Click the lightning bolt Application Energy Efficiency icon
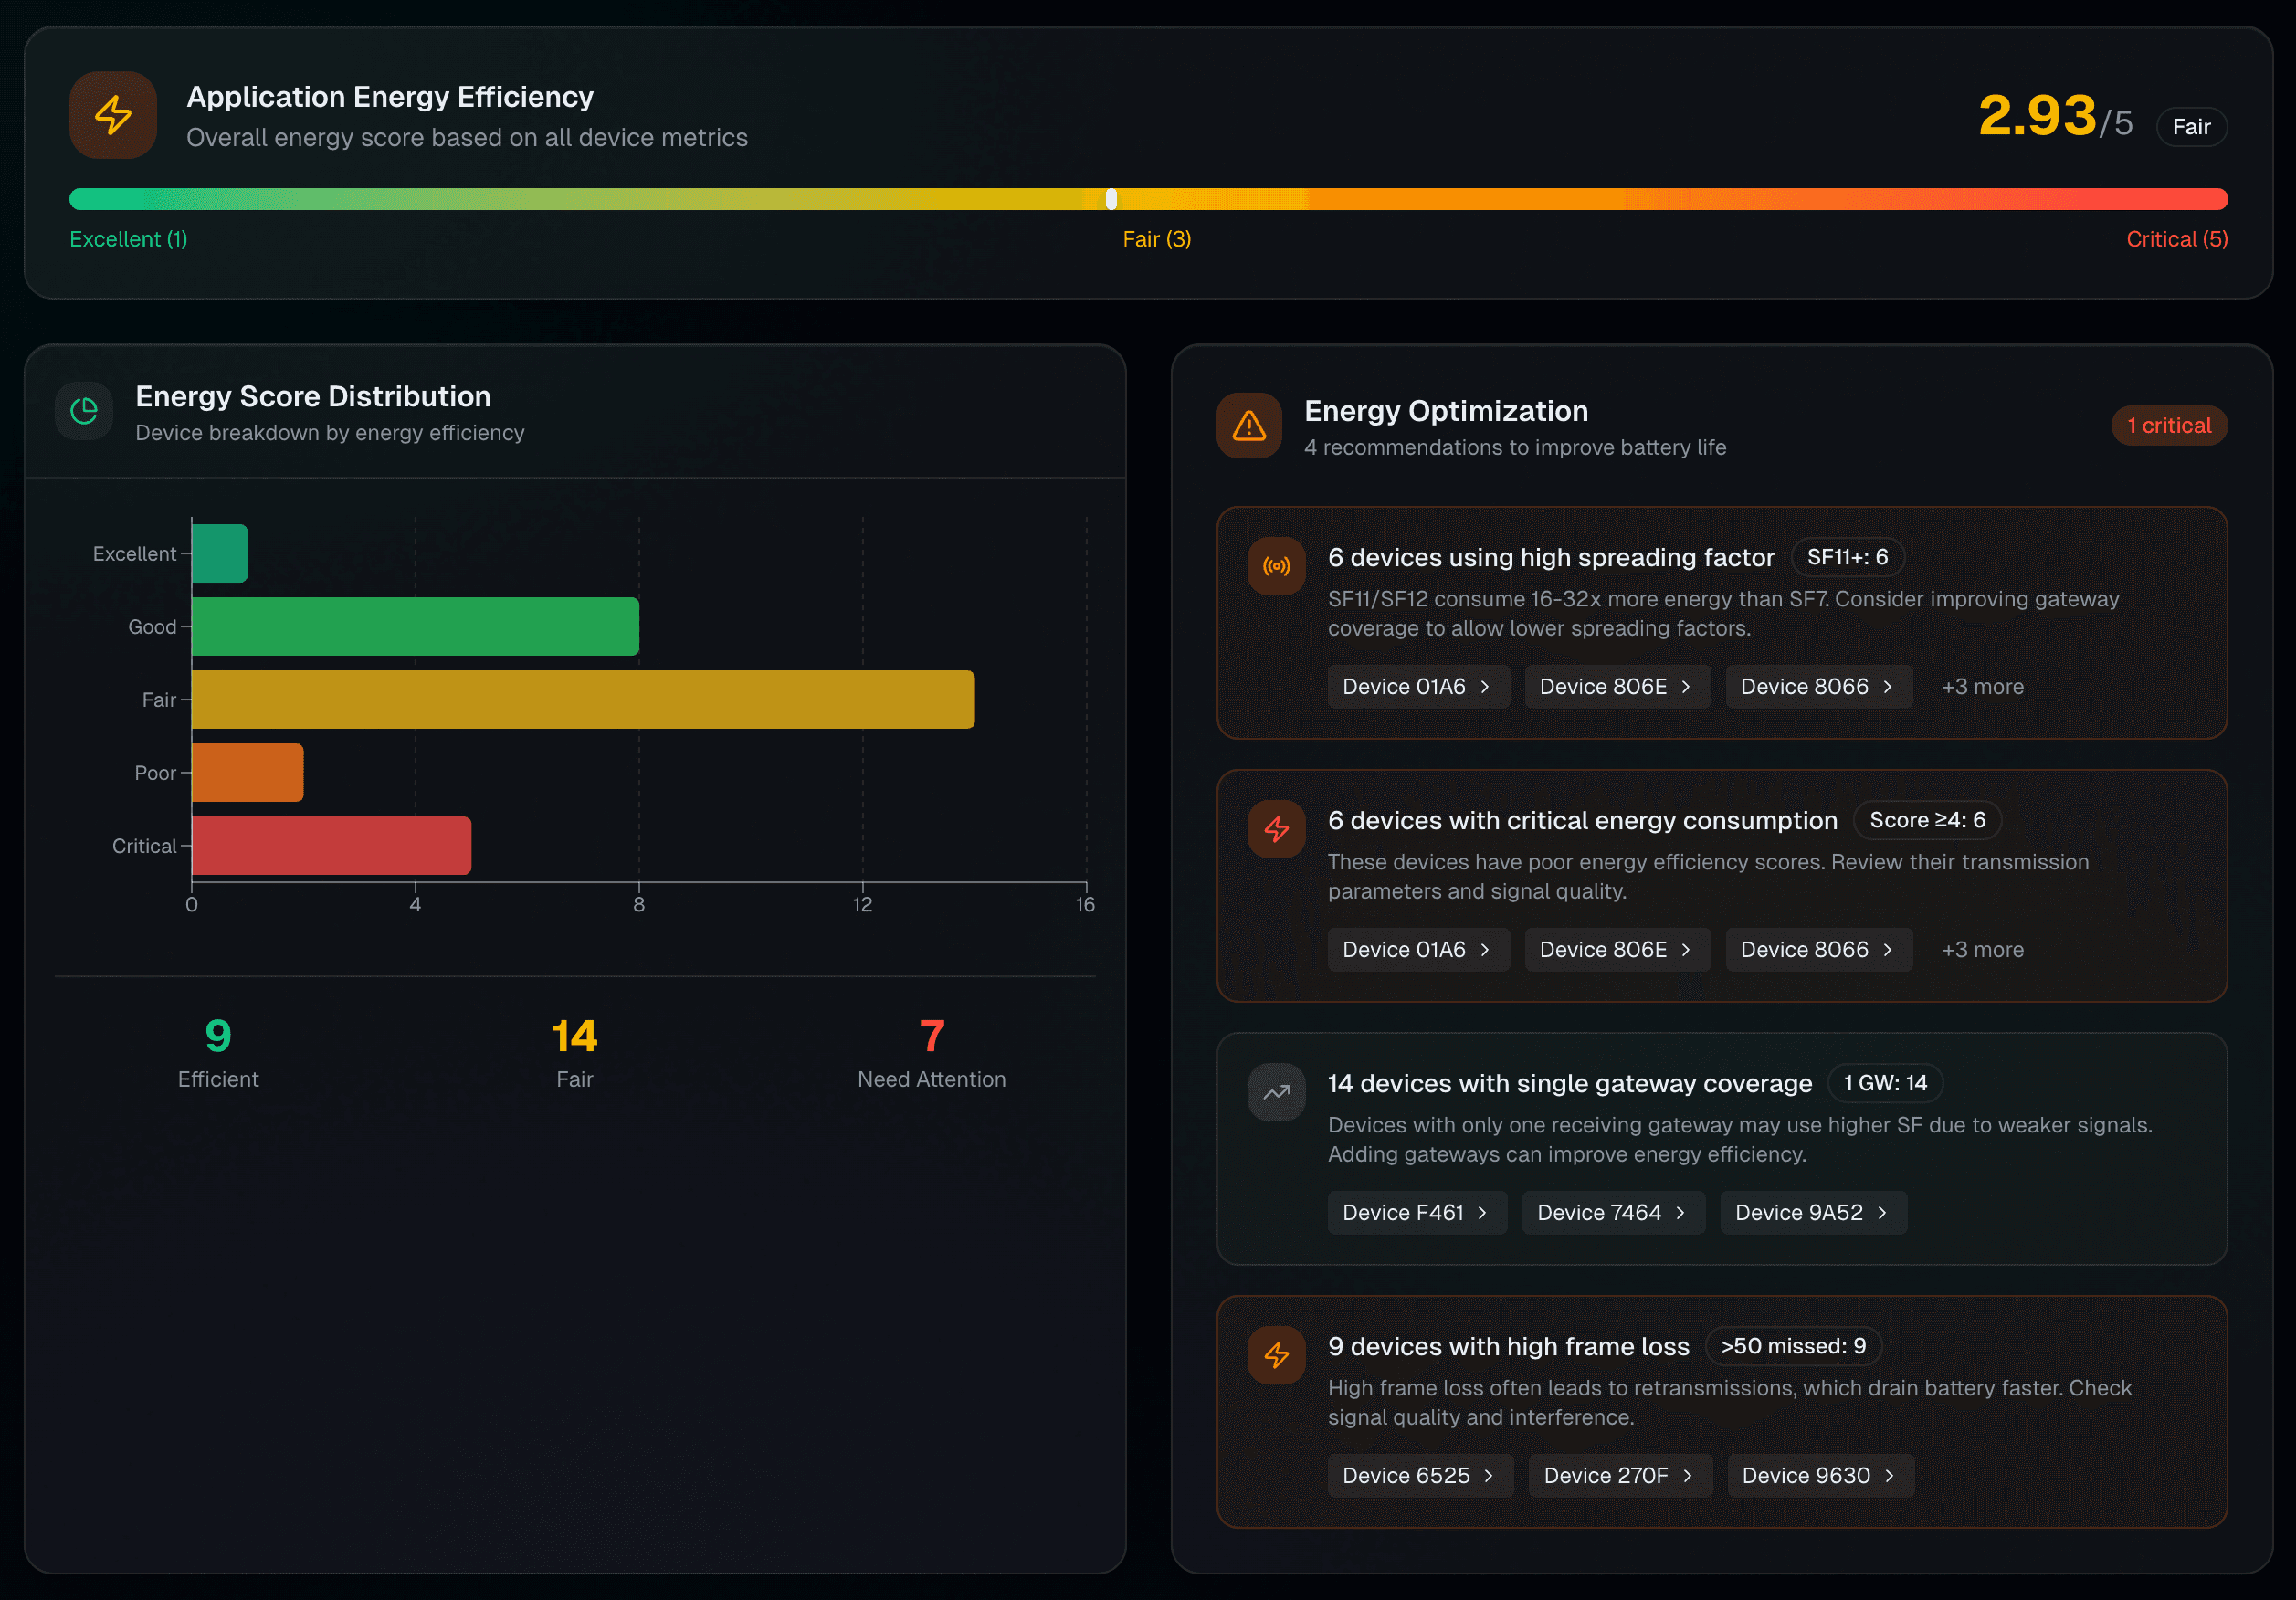 click(x=113, y=115)
